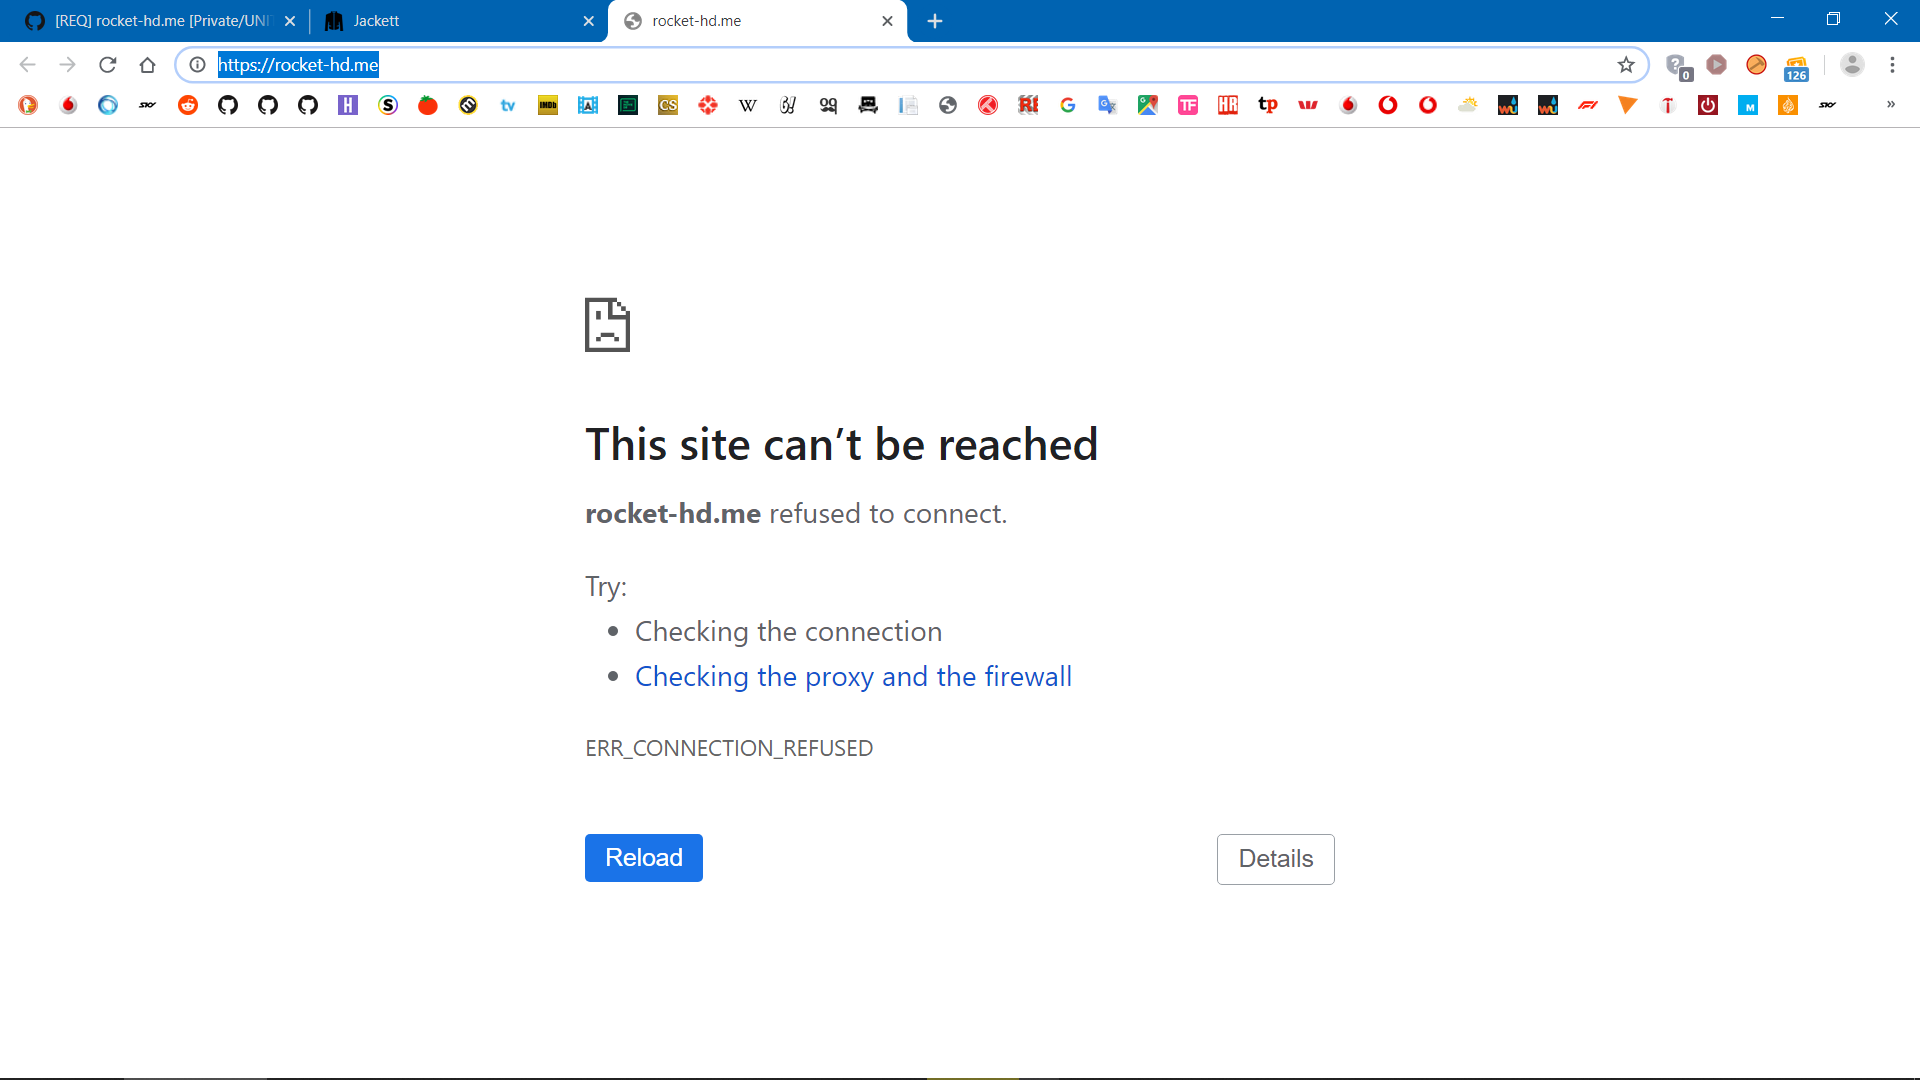Open the browser profile avatar

coord(1852,64)
